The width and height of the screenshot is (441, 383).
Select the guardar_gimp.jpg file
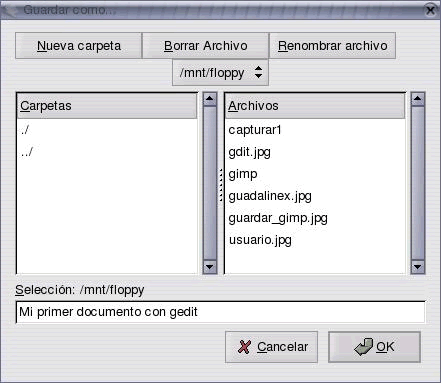point(315,218)
